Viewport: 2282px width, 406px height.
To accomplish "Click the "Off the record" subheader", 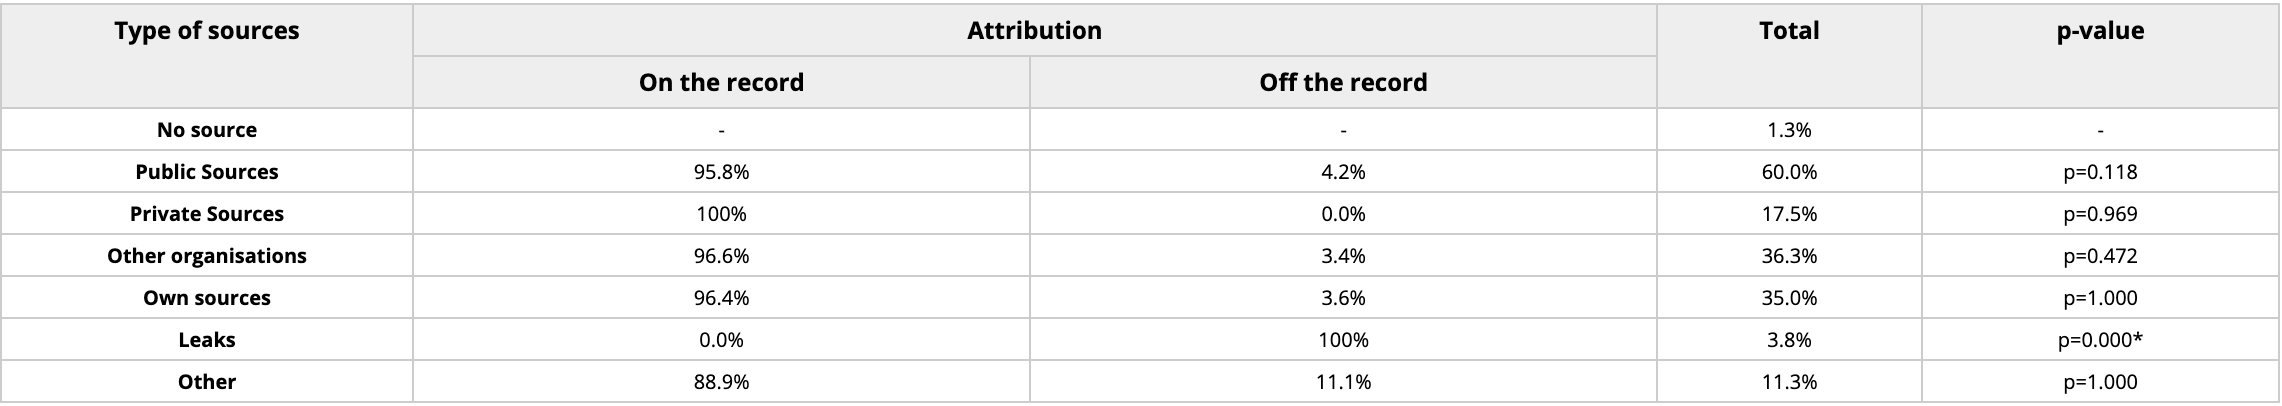I will pyautogui.click(x=1343, y=82).
